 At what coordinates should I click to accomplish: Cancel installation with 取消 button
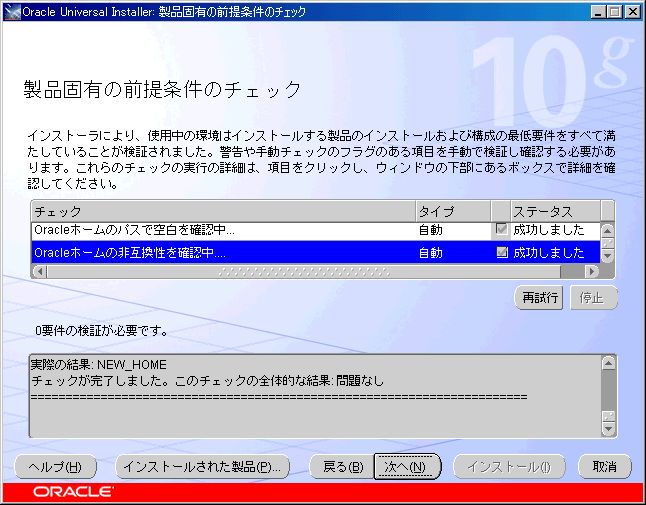(604, 466)
